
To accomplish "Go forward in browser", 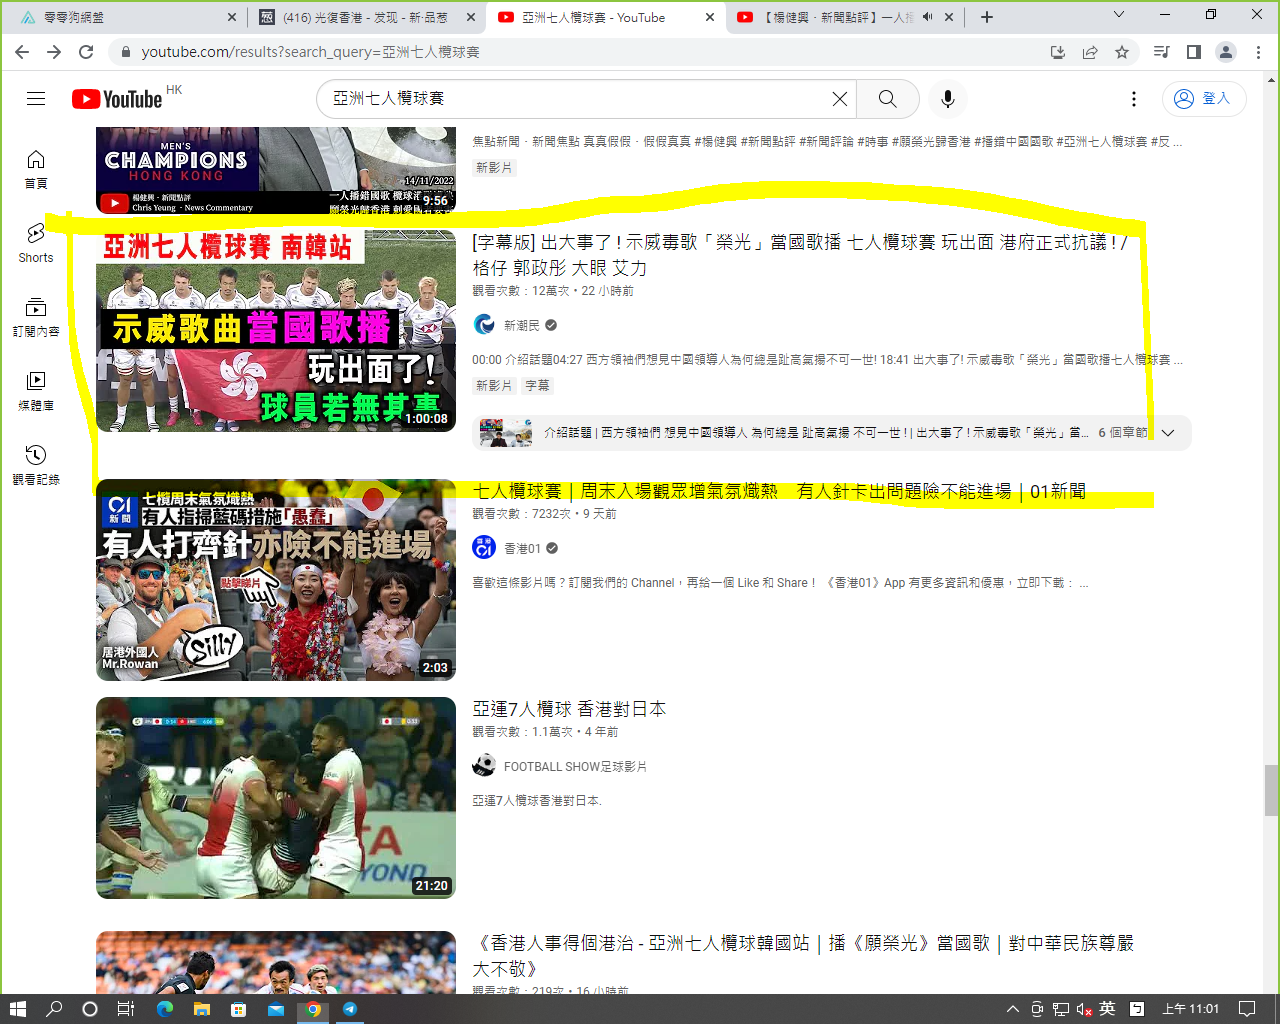I will click(54, 52).
